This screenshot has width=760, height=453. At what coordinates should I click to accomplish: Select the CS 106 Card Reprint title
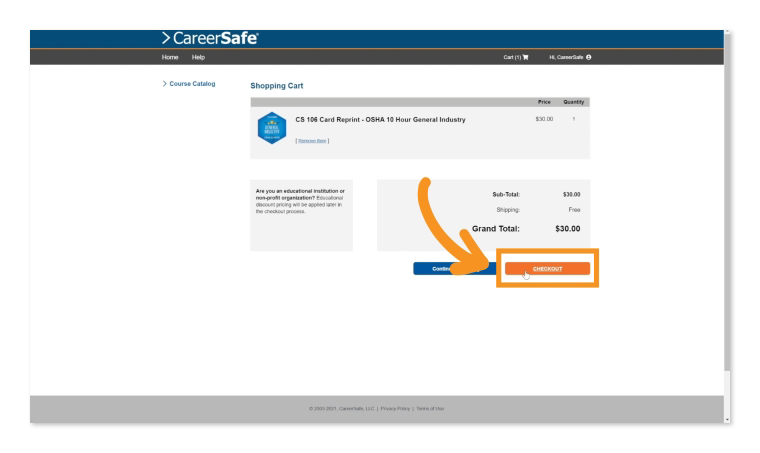click(x=380, y=120)
